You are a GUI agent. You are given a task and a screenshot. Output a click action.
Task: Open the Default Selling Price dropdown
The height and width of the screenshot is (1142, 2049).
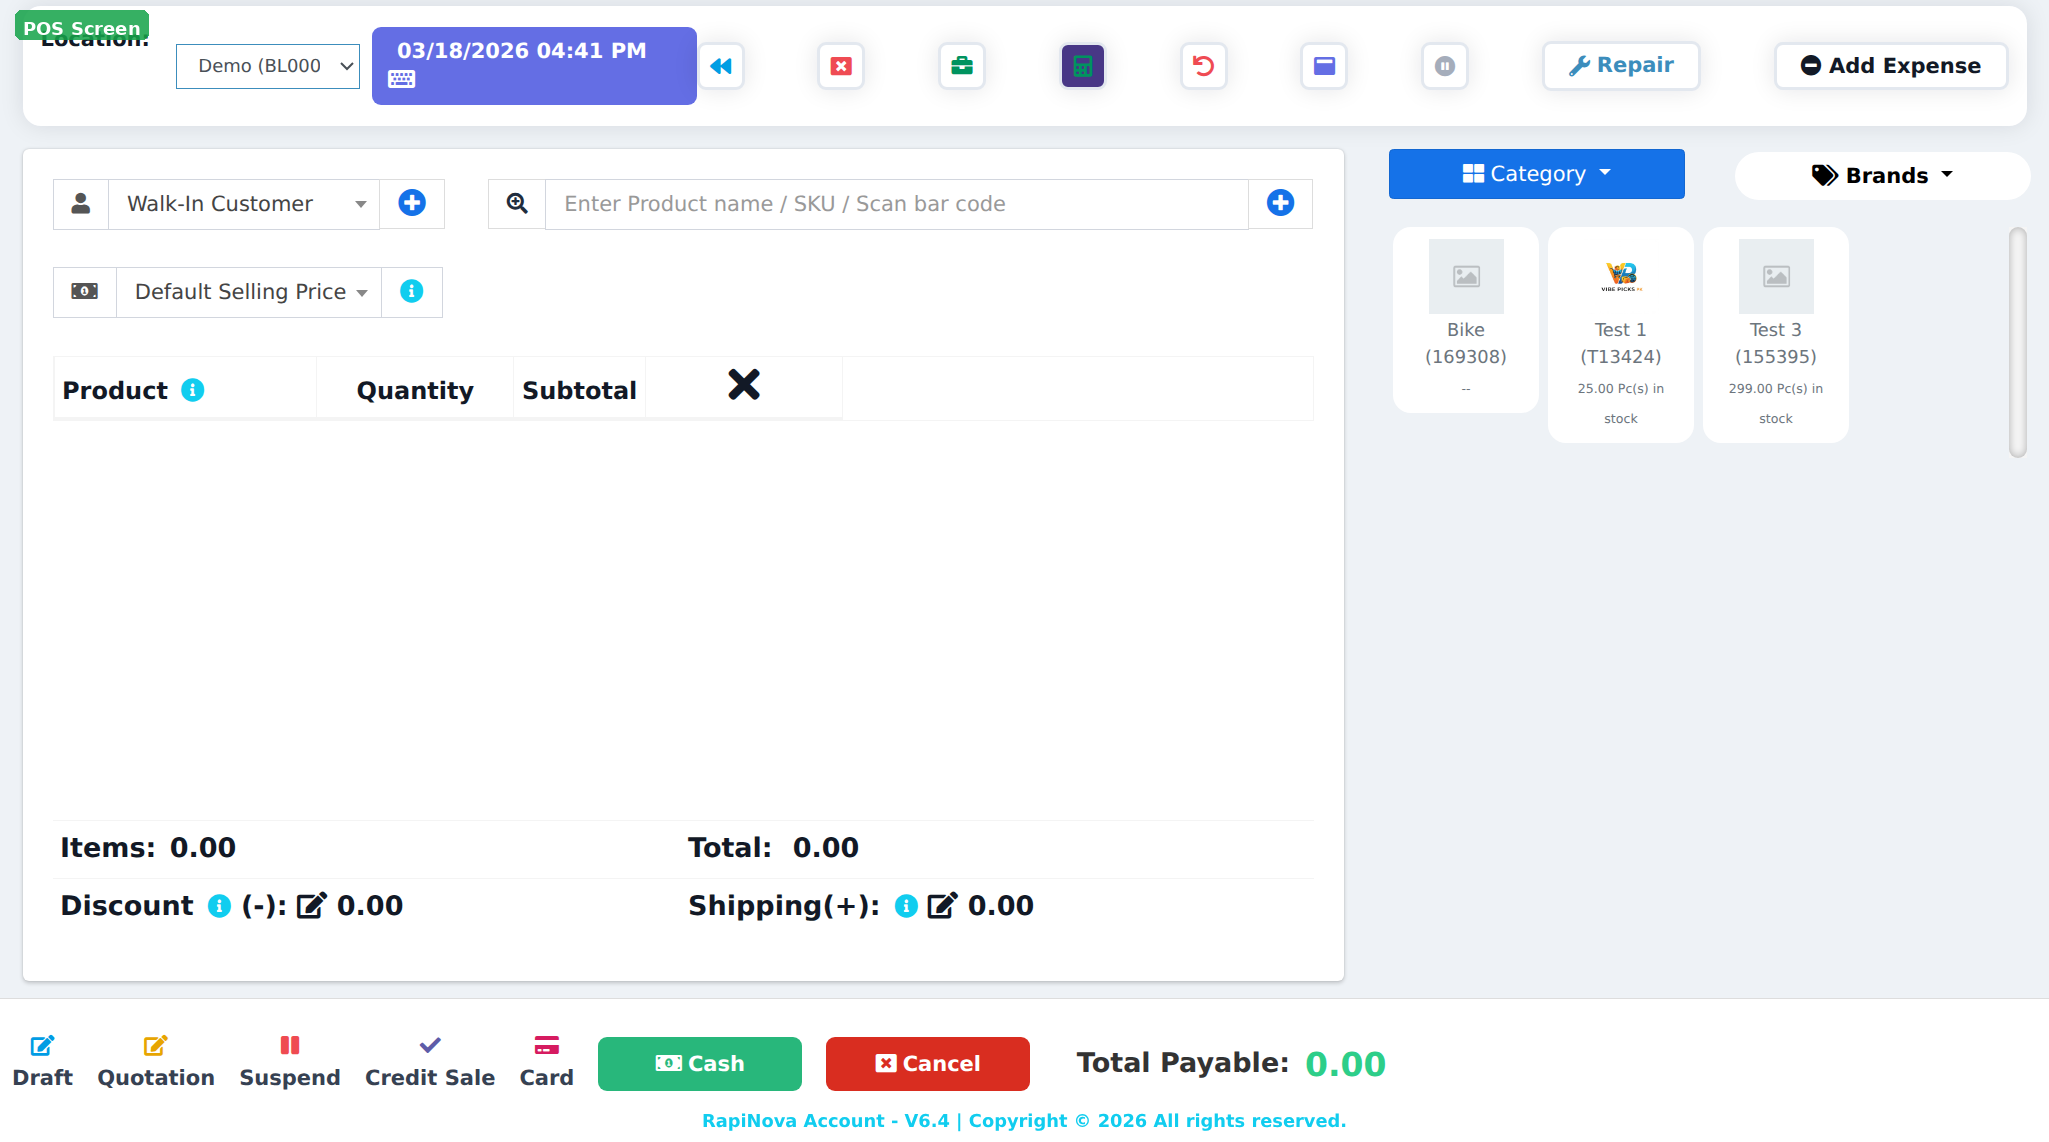(x=249, y=292)
